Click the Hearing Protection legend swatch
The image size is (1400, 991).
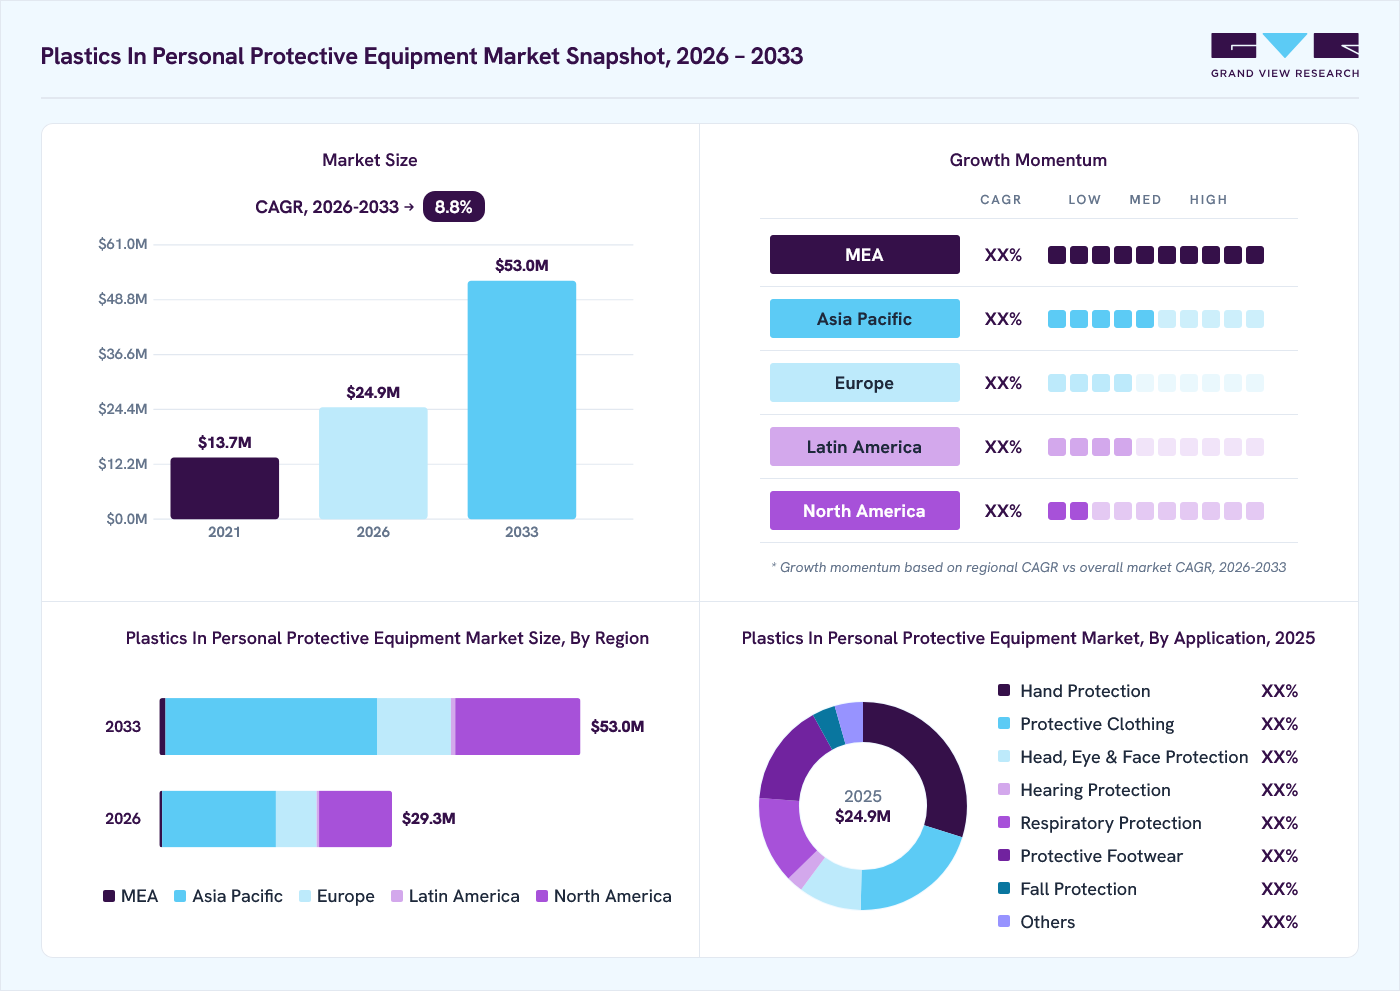point(1004,789)
